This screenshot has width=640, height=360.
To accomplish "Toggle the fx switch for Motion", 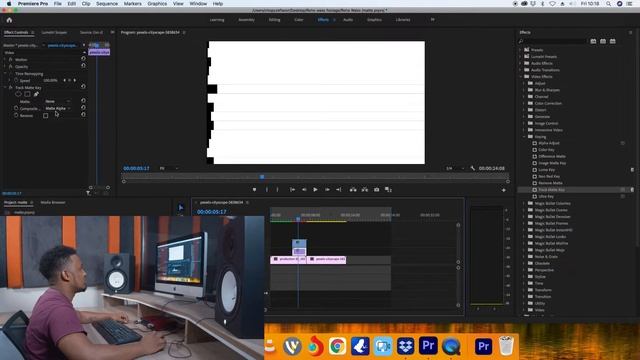I will pyautogui.click(x=11, y=60).
